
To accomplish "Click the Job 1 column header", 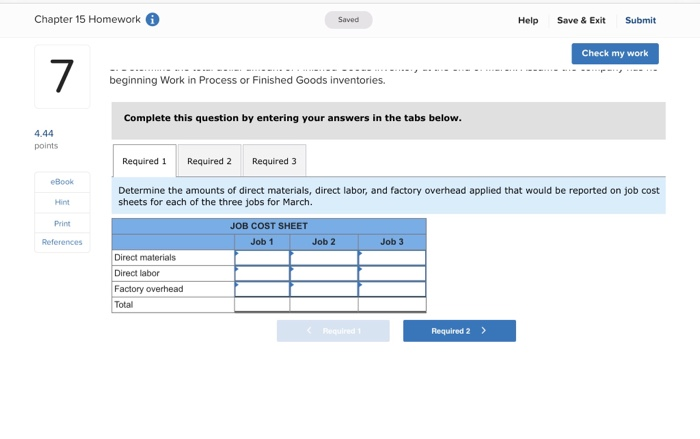I will coord(262,242).
